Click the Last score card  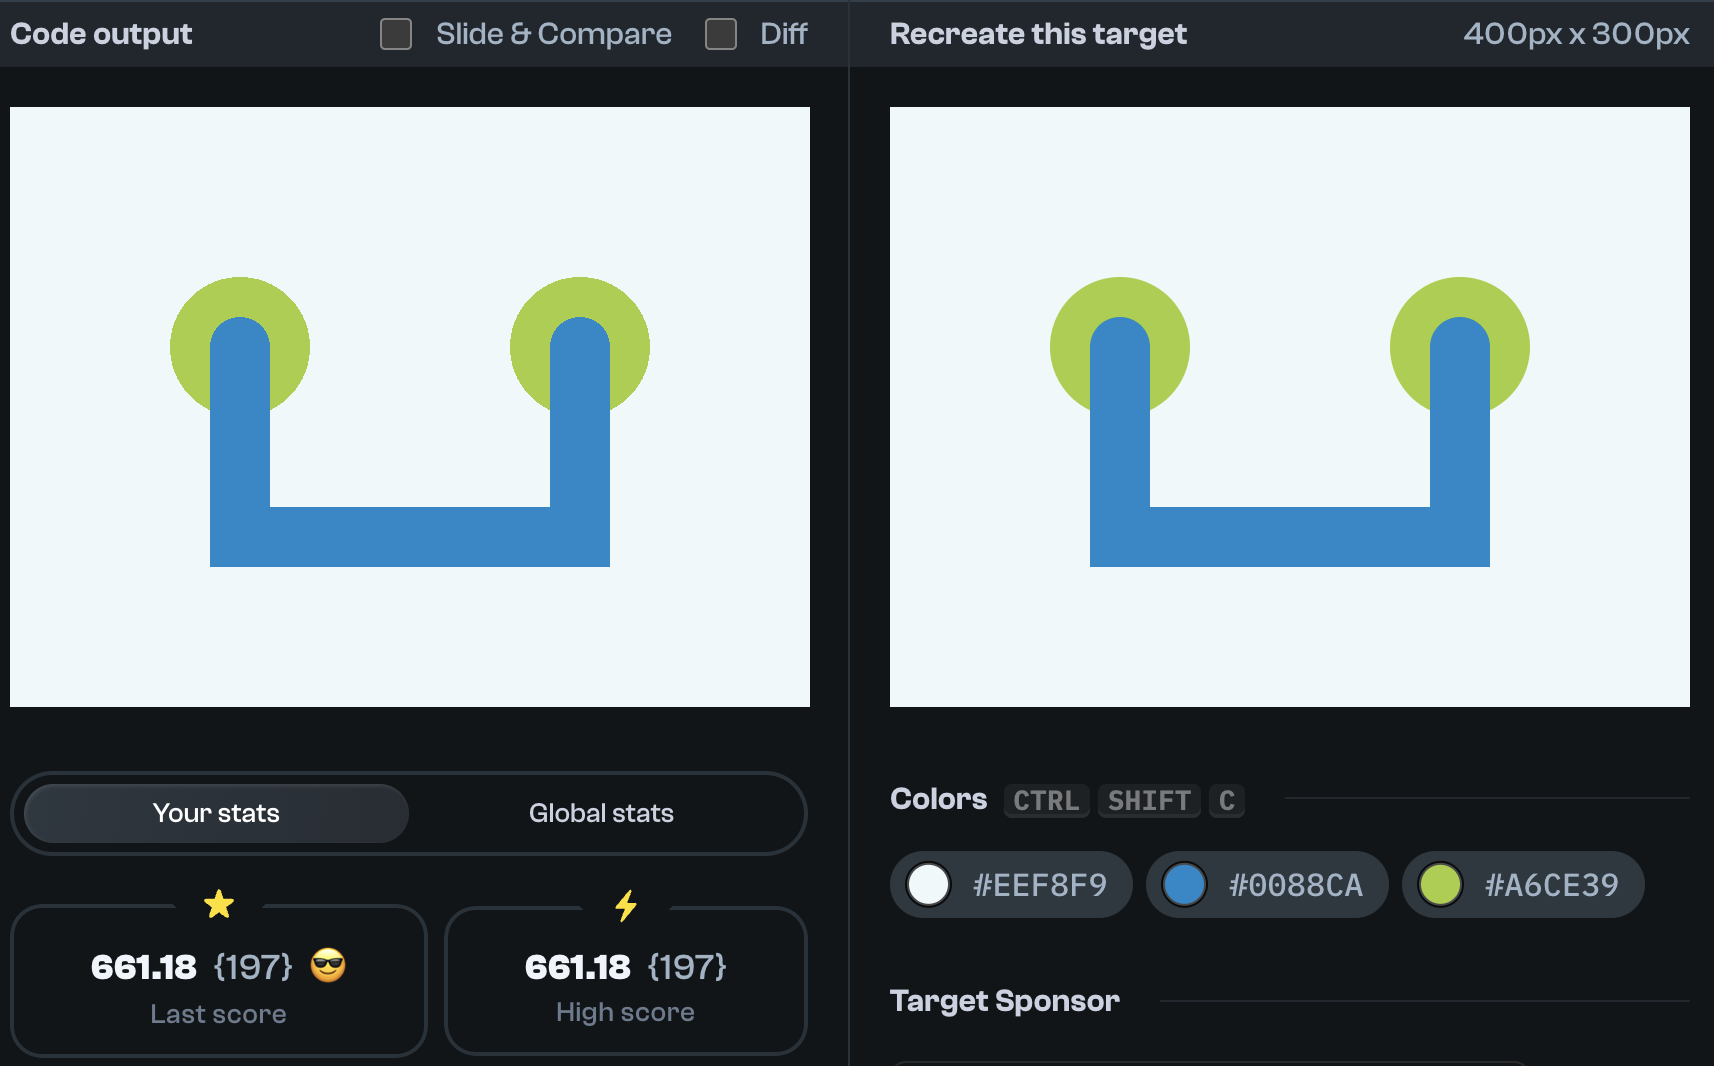point(219,980)
